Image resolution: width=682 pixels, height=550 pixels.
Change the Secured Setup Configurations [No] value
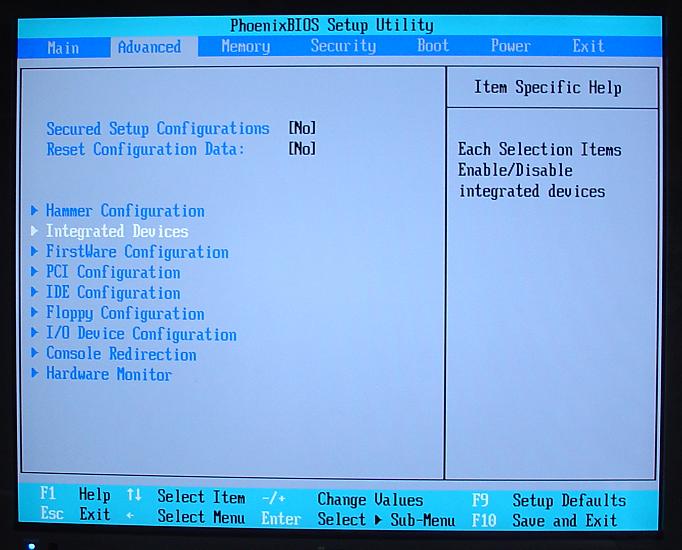click(x=302, y=128)
